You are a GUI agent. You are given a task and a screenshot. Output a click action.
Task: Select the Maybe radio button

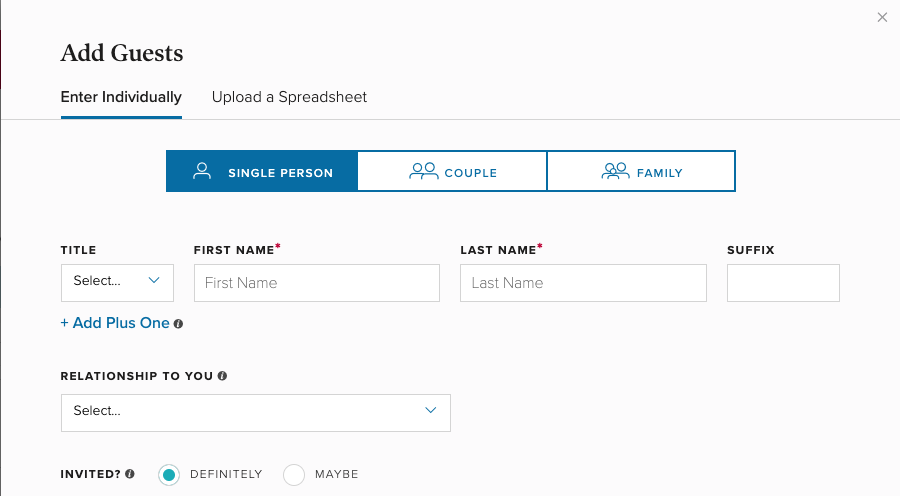294,475
